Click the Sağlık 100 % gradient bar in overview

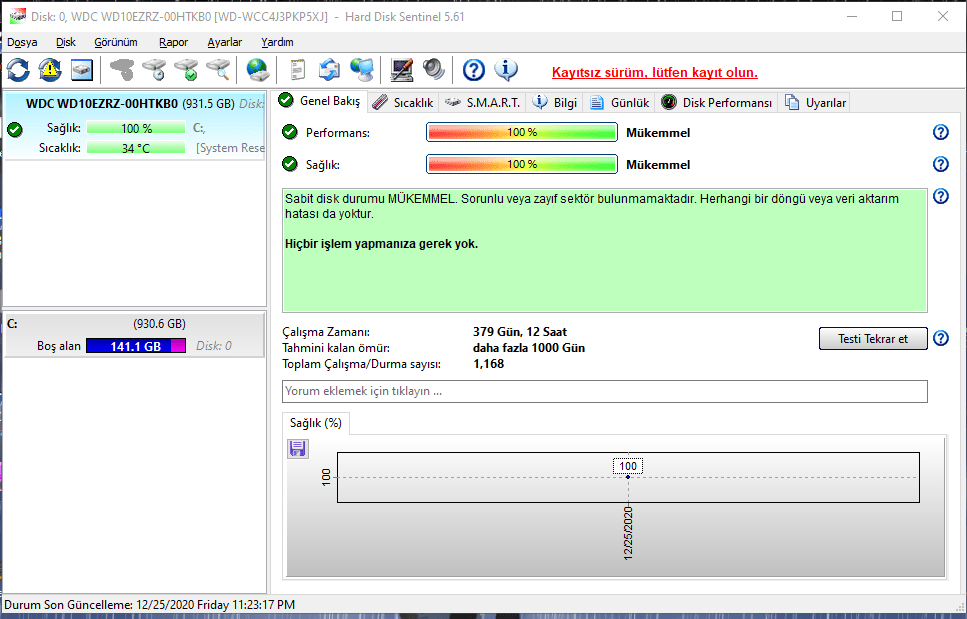[x=522, y=164]
